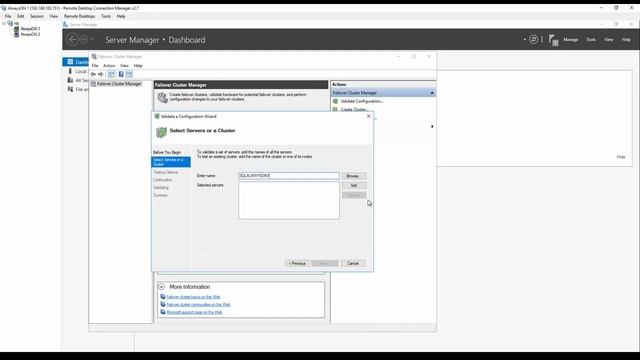The image size is (640, 360).
Task: Click the Previous button in the wizard
Action: click(x=297, y=263)
